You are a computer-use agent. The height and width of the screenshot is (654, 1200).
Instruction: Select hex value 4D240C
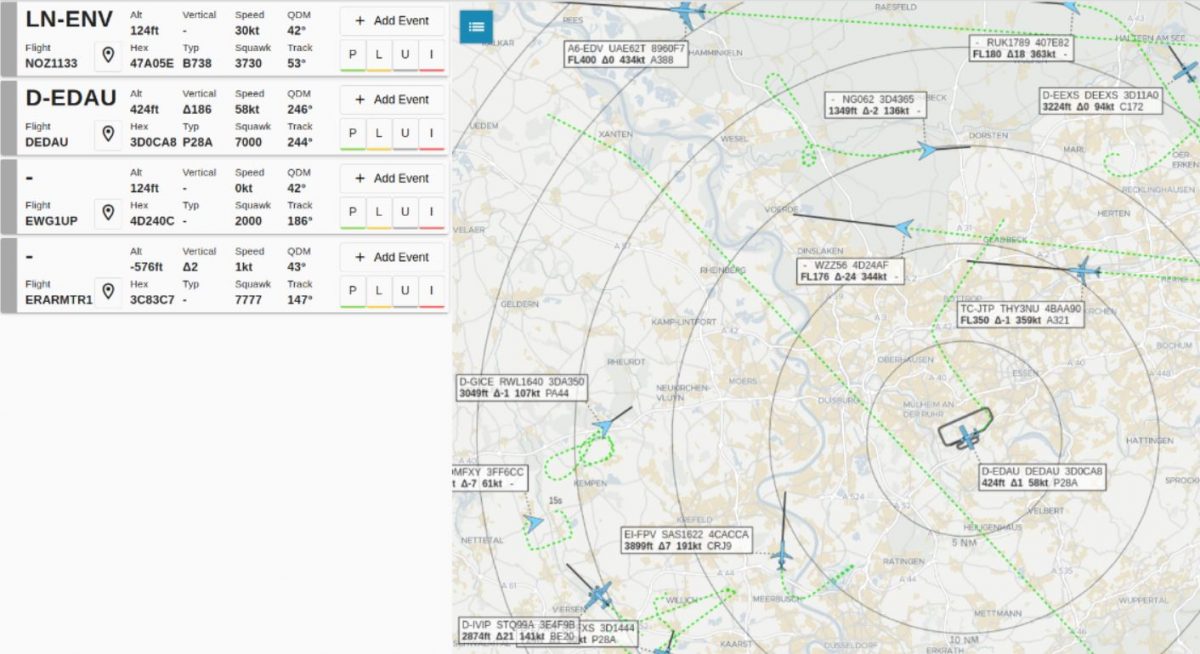pyautogui.click(x=152, y=221)
